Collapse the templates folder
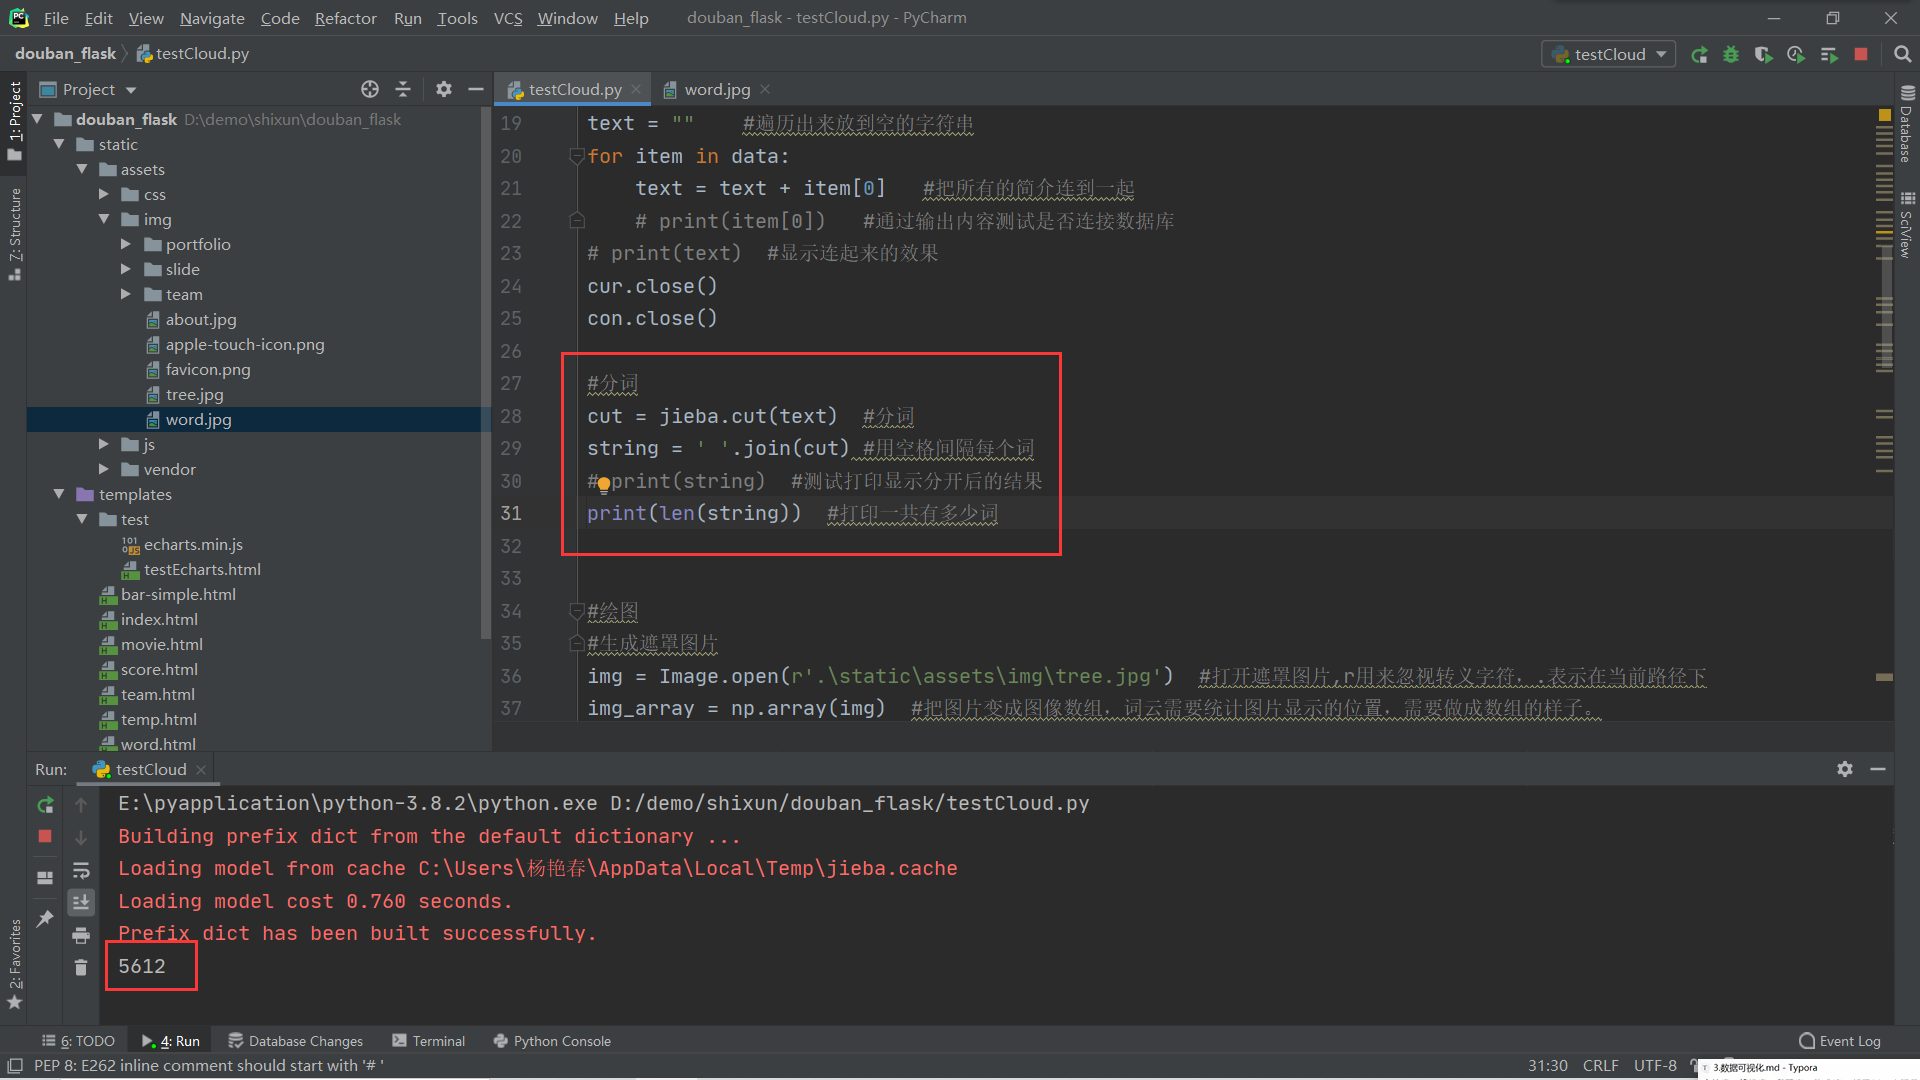The width and height of the screenshot is (1920, 1080). (x=59, y=494)
